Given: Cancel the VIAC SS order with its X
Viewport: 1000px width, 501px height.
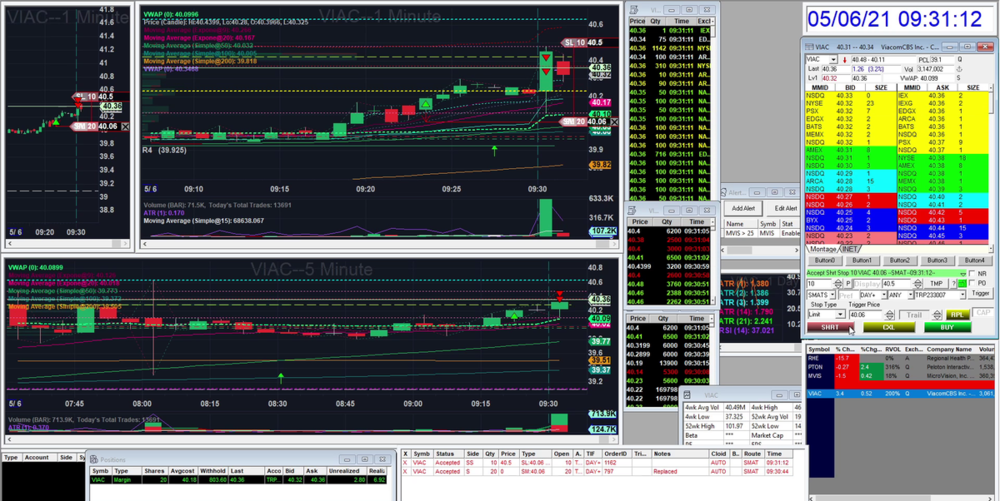Looking at the screenshot, I should click(407, 463).
